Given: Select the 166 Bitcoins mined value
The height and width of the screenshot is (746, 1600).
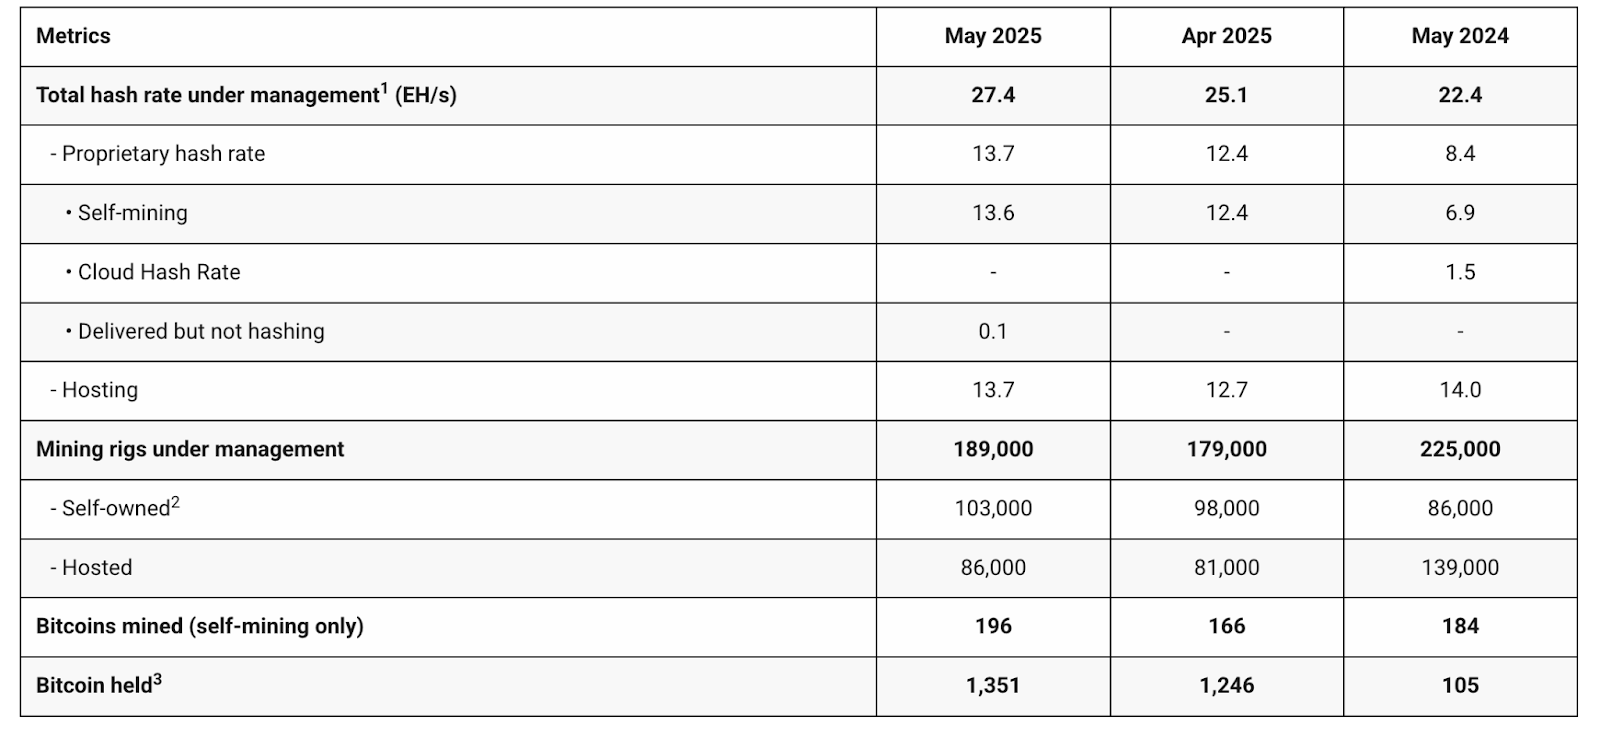Looking at the screenshot, I should [x=1226, y=626].
